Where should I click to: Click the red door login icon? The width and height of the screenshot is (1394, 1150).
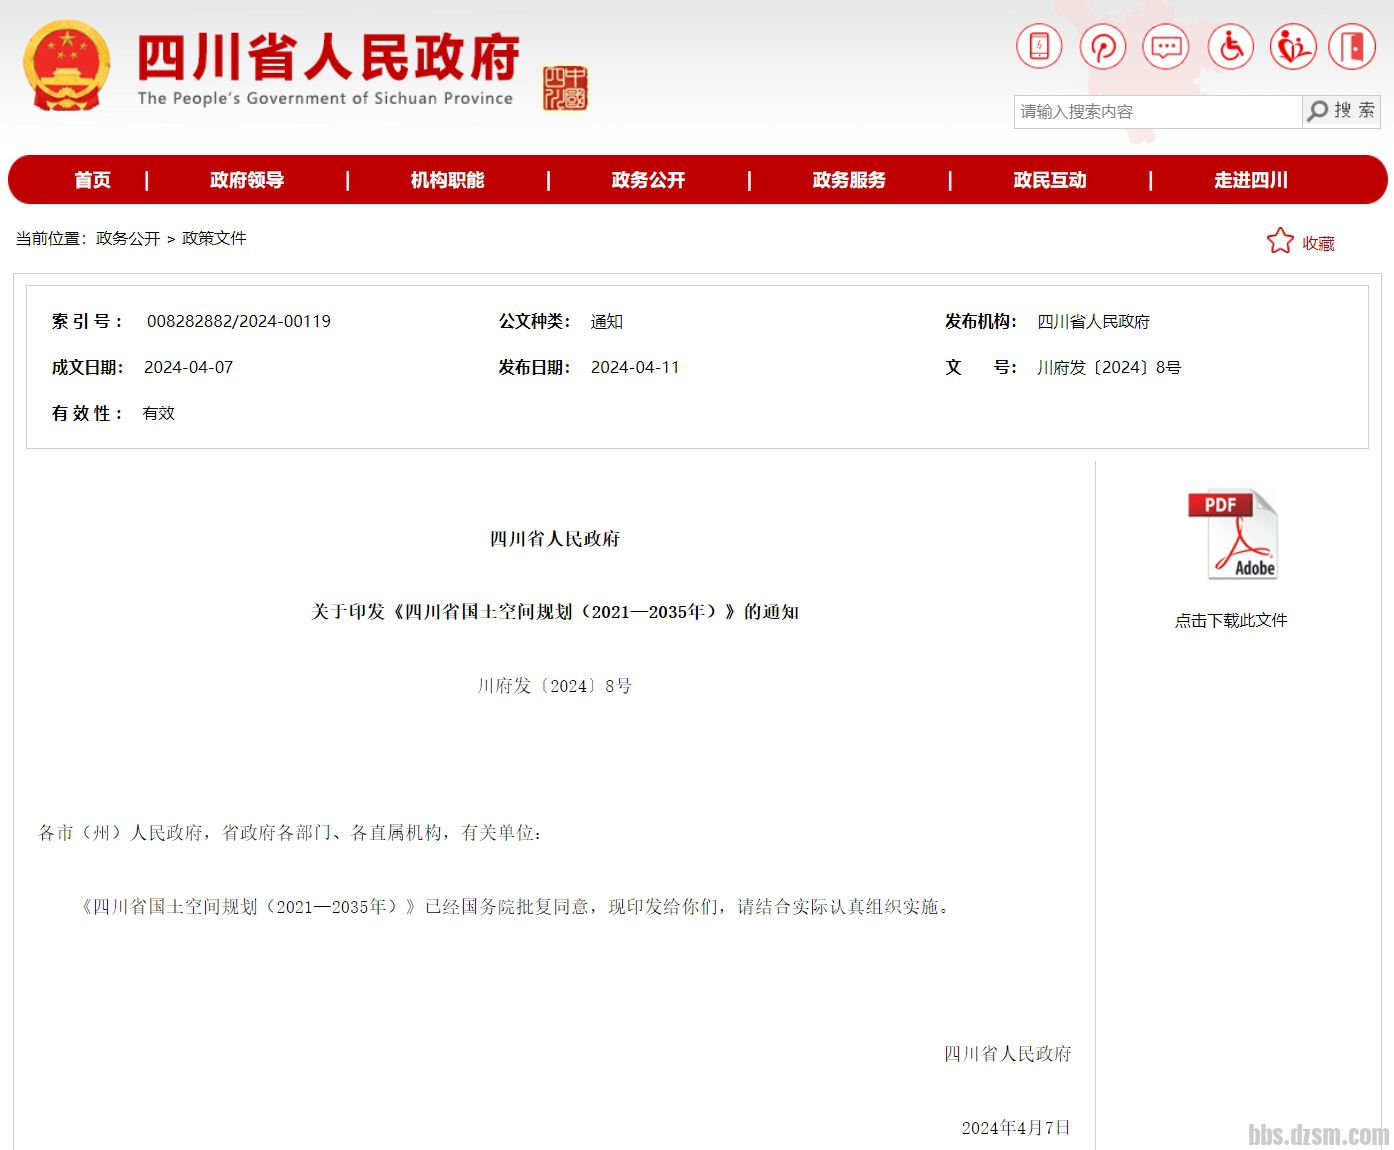(1352, 47)
